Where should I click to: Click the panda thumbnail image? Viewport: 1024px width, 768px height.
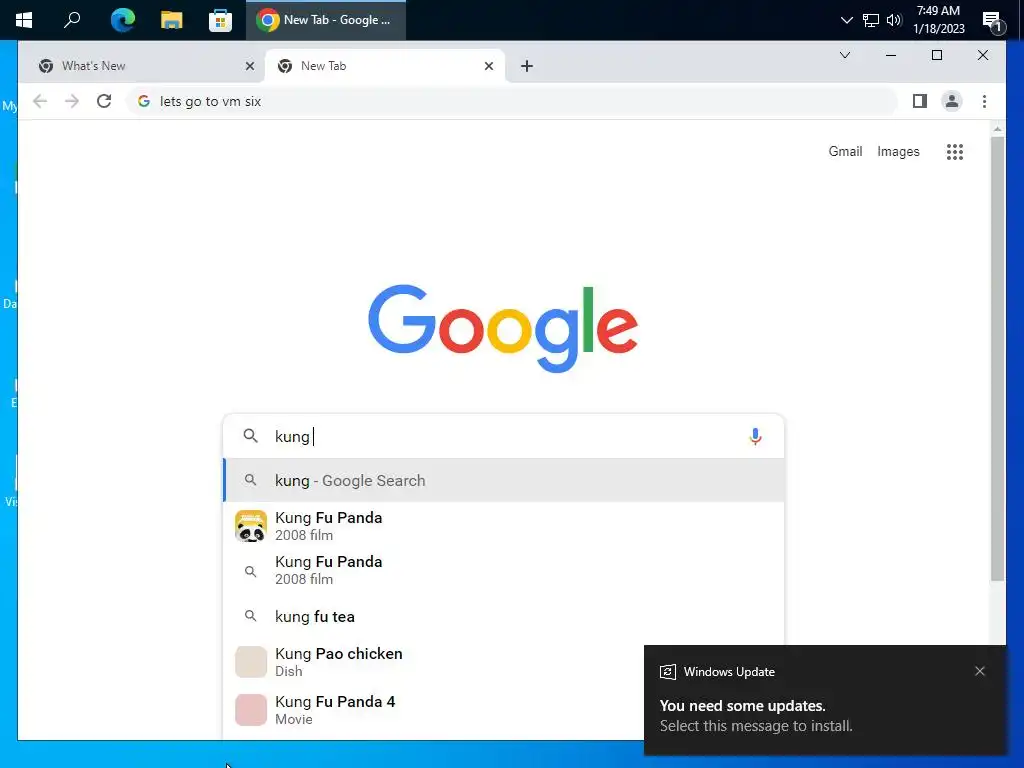click(251, 526)
